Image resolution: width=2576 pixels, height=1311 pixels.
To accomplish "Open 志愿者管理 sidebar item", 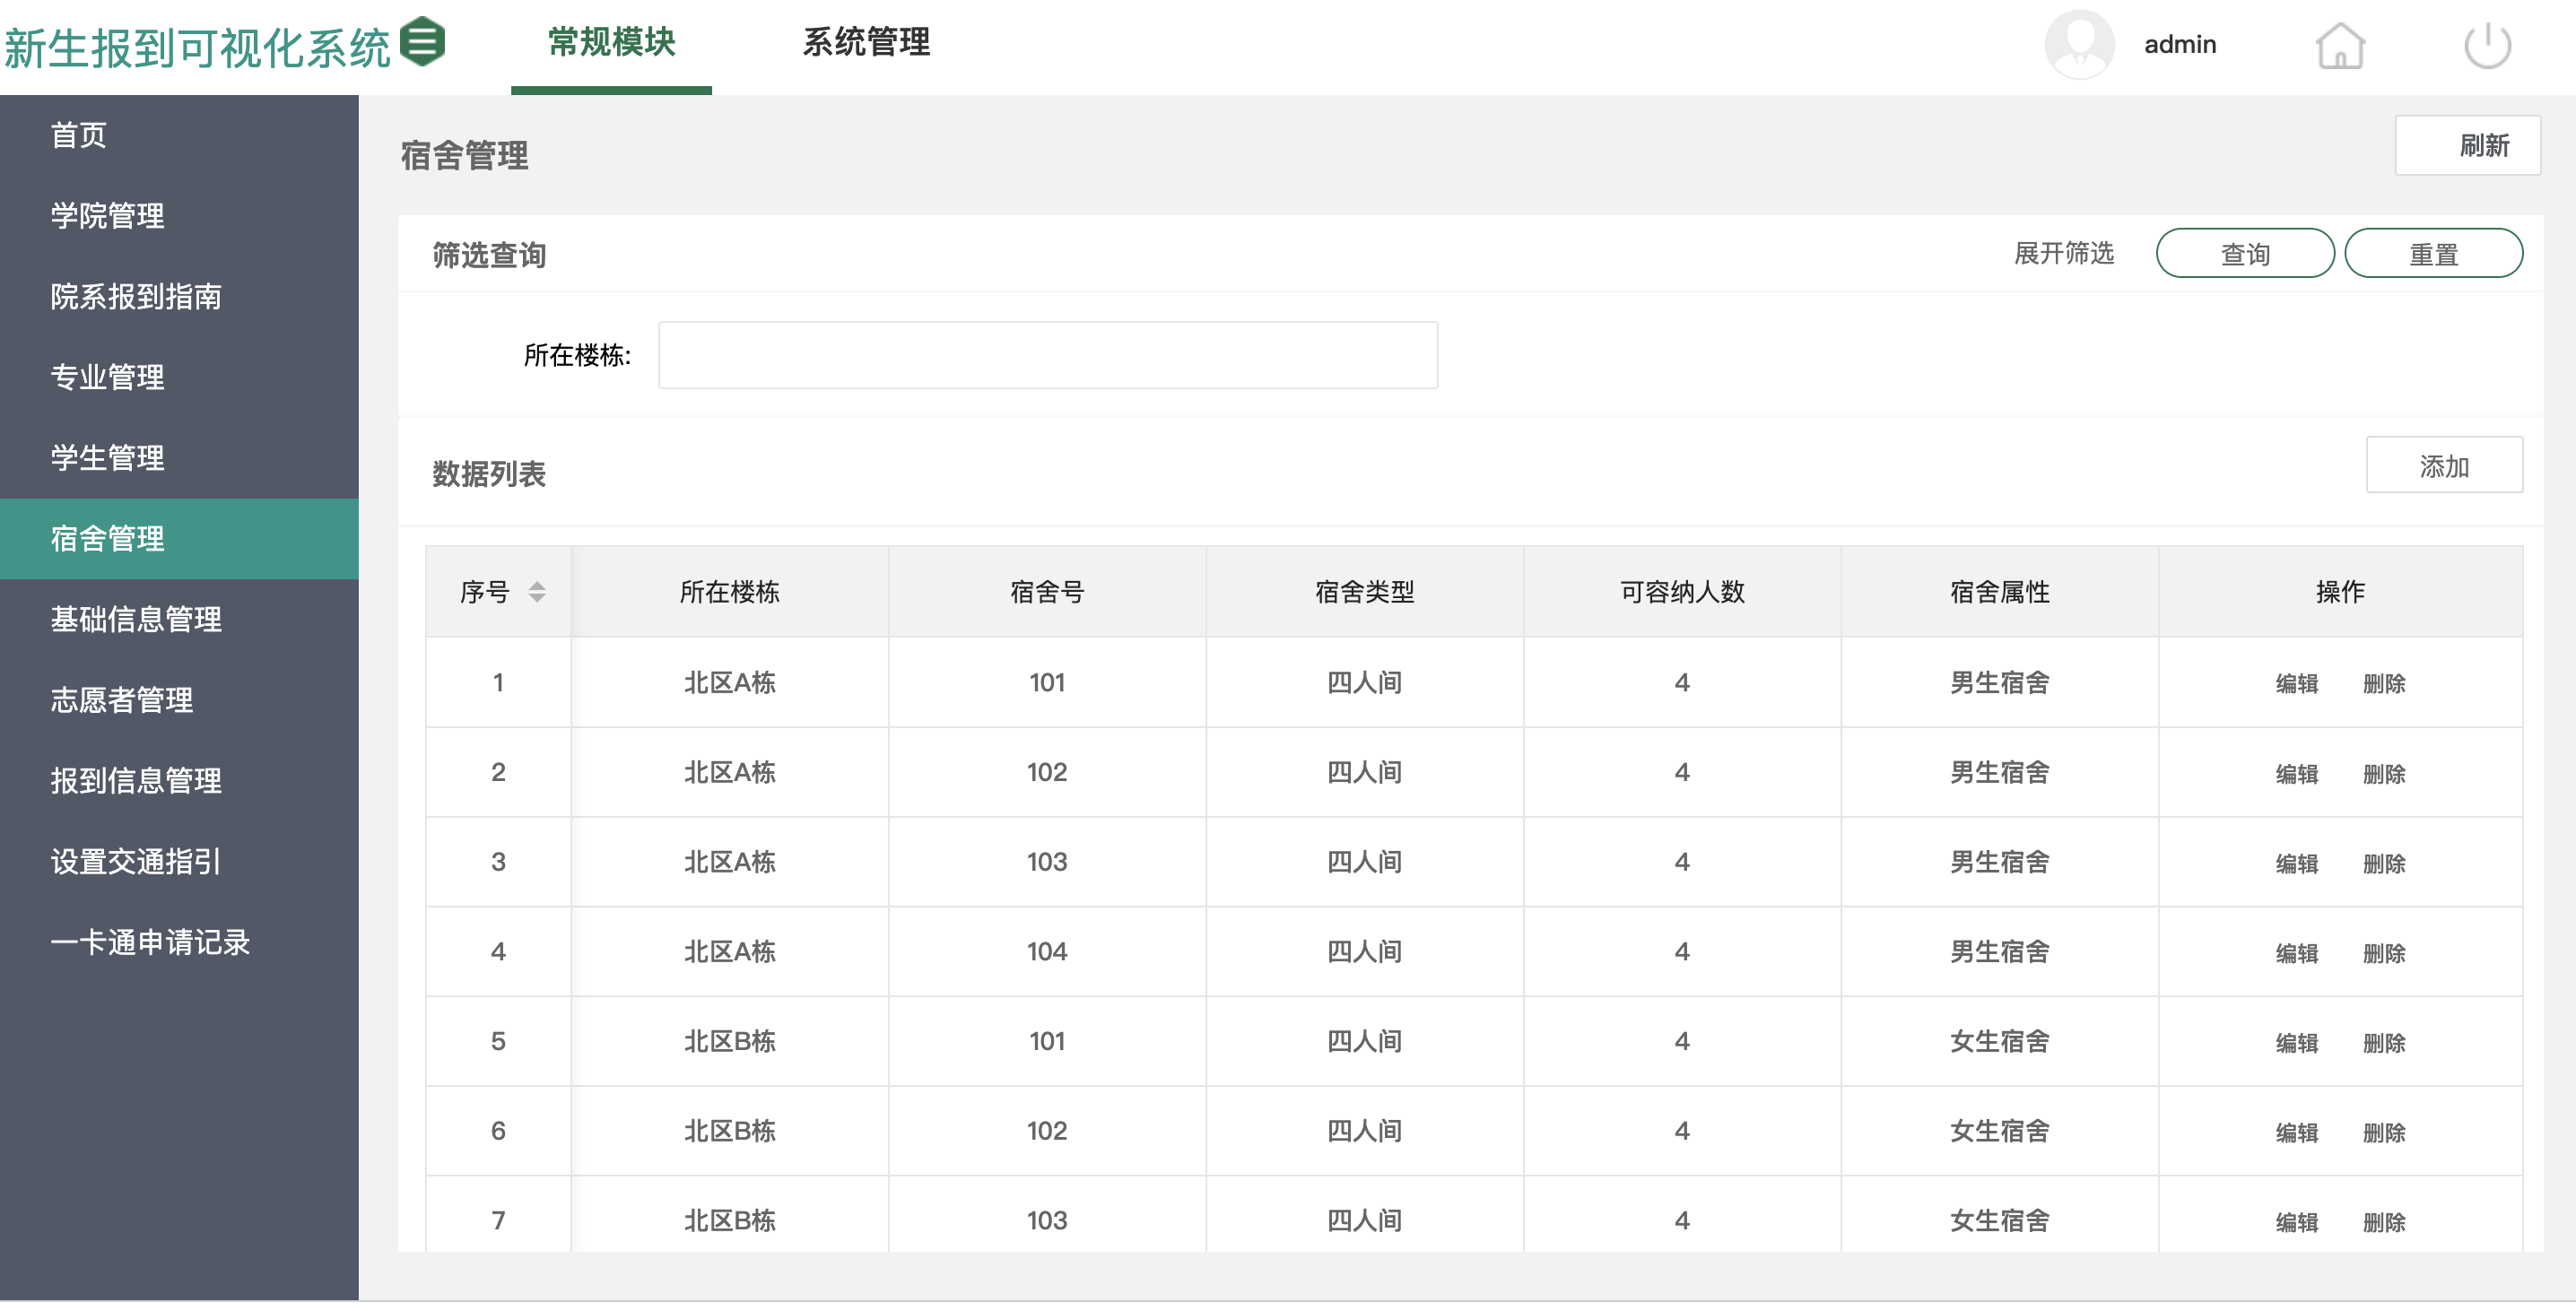I will point(122,700).
